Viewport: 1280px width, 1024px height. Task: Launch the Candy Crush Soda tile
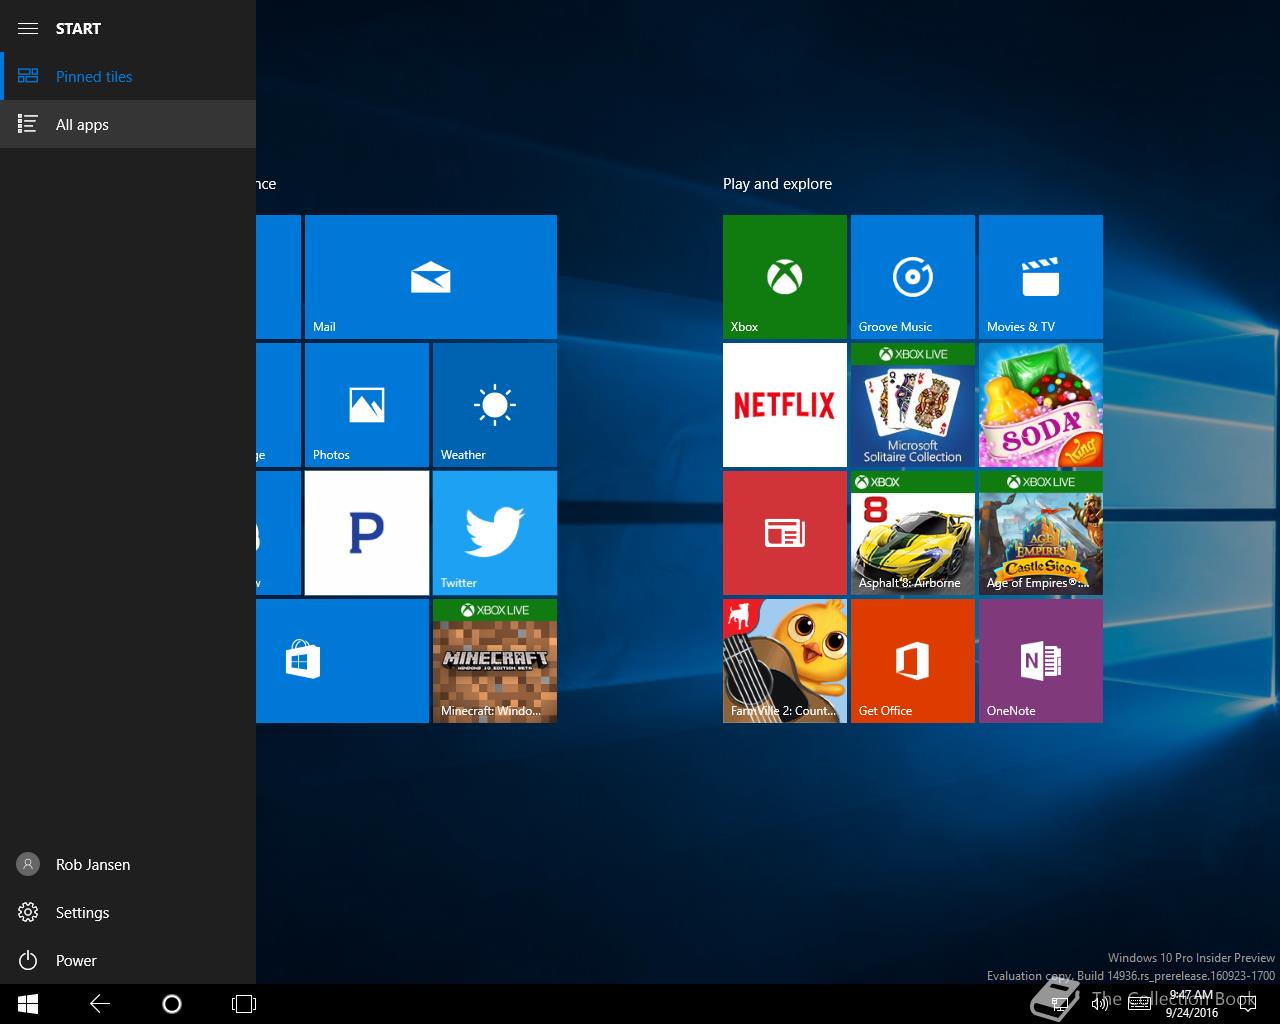point(1041,405)
